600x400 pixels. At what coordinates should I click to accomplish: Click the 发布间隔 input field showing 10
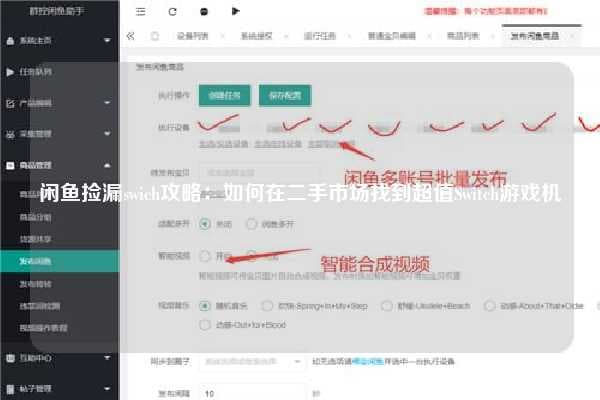pyautogui.click(x=252, y=393)
